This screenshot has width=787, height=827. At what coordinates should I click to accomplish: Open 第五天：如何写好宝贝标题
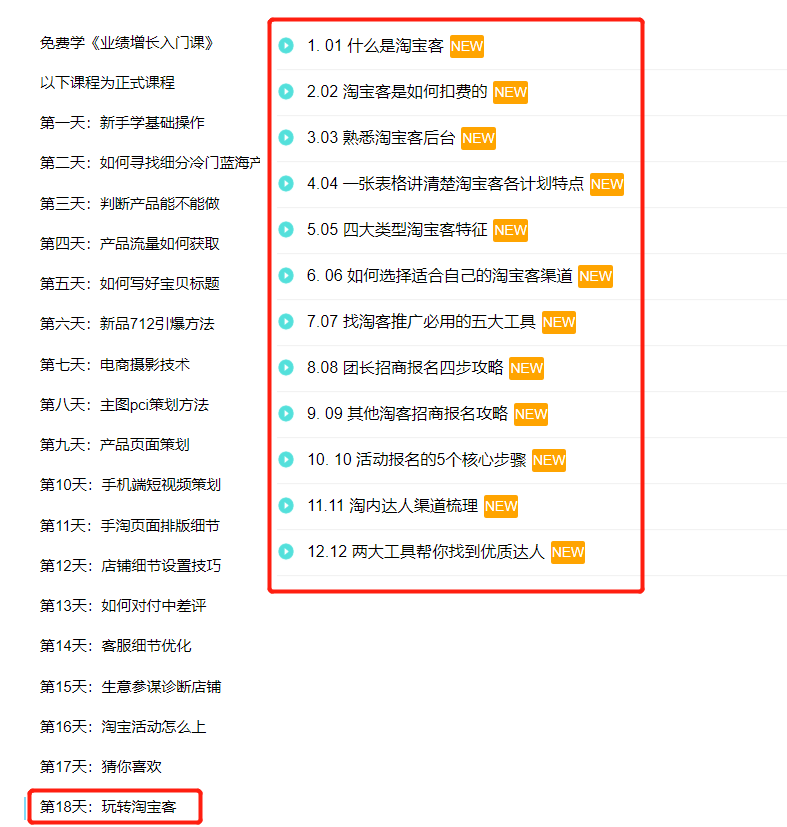point(130,284)
